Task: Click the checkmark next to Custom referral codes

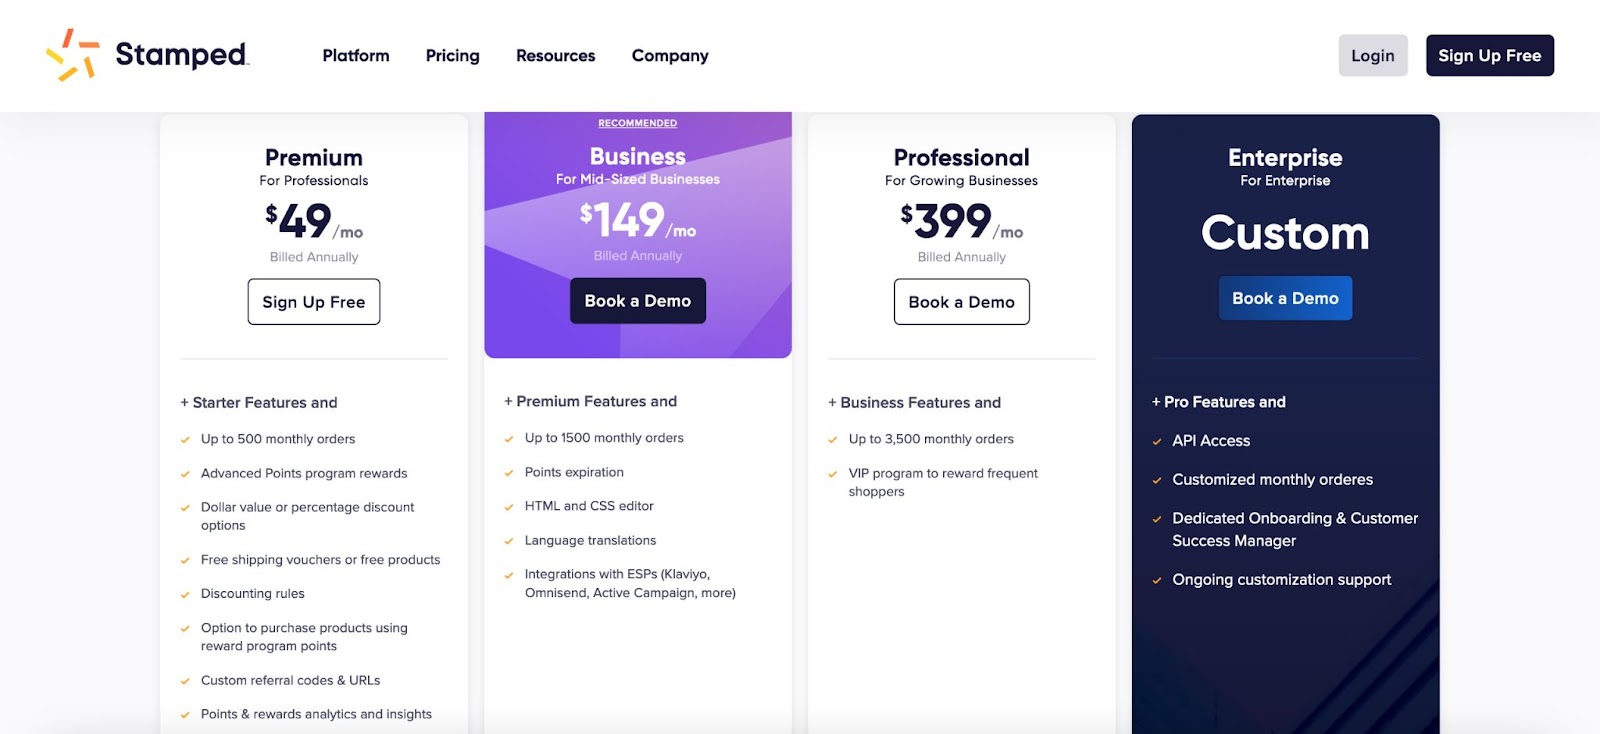Action: 186,680
